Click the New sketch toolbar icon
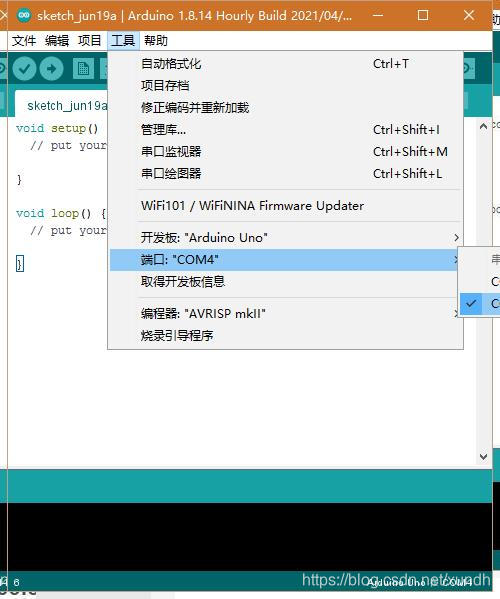500x599 pixels. click(83, 69)
